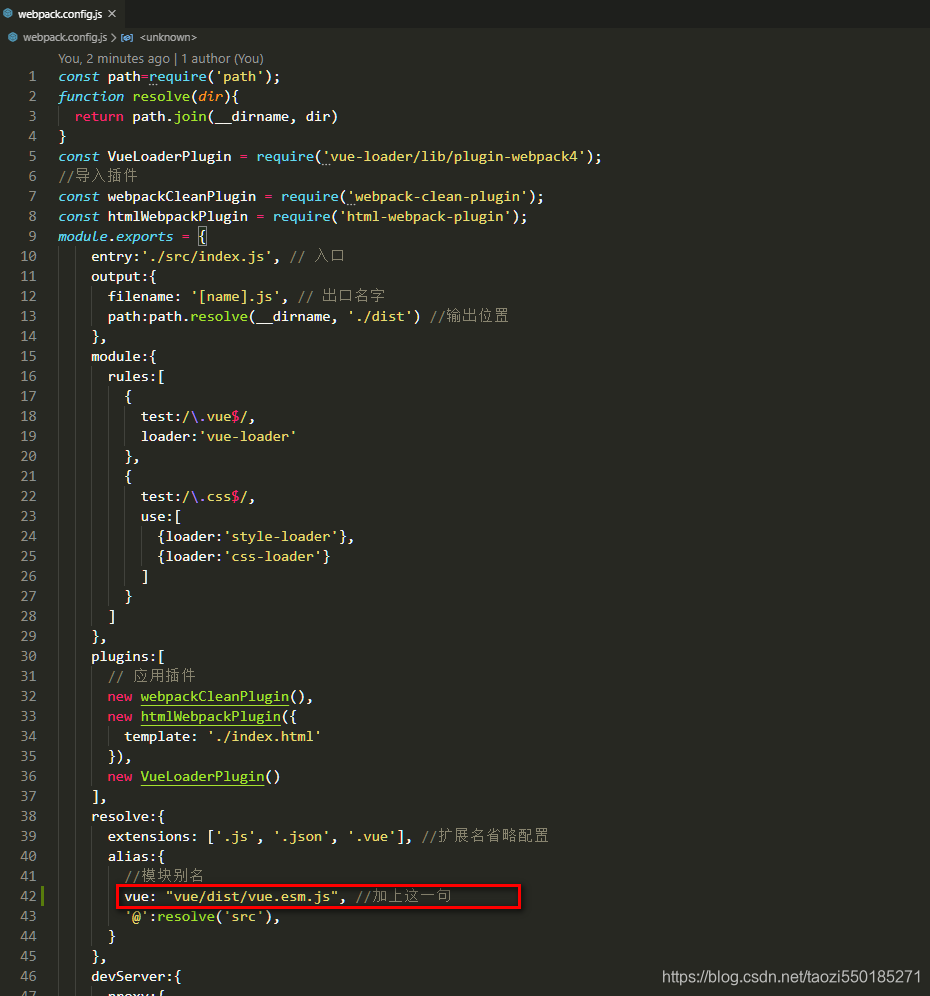Image resolution: width=930 pixels, height=996 pixels.
Task: Click underlined htmlWebpackPlugin constructor on line 33
Action: tap(210, 716)
